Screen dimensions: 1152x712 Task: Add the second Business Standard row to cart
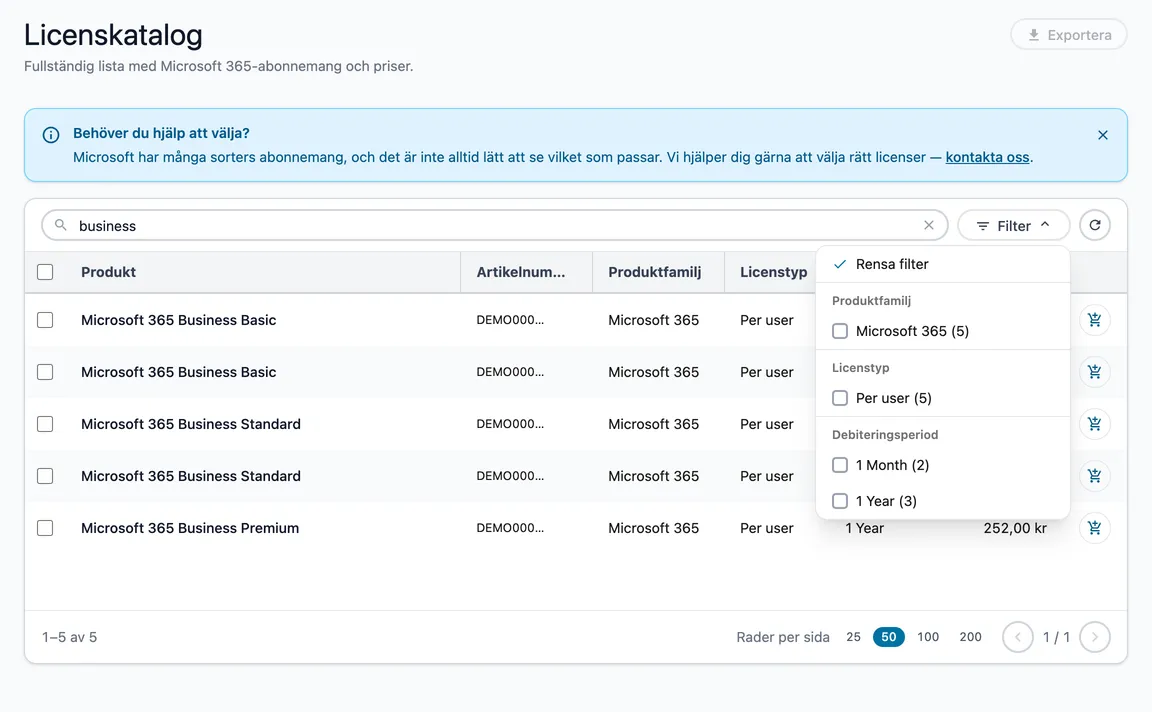(x=1095, y=475)
